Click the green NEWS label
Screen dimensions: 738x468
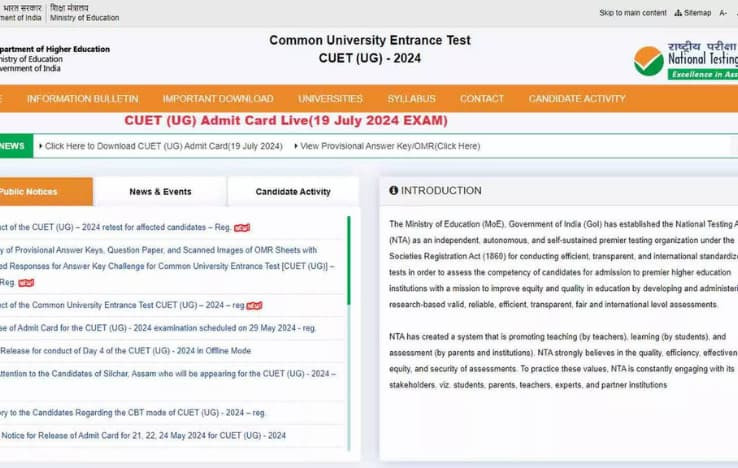pyautogui.click(x=16, y=146)
